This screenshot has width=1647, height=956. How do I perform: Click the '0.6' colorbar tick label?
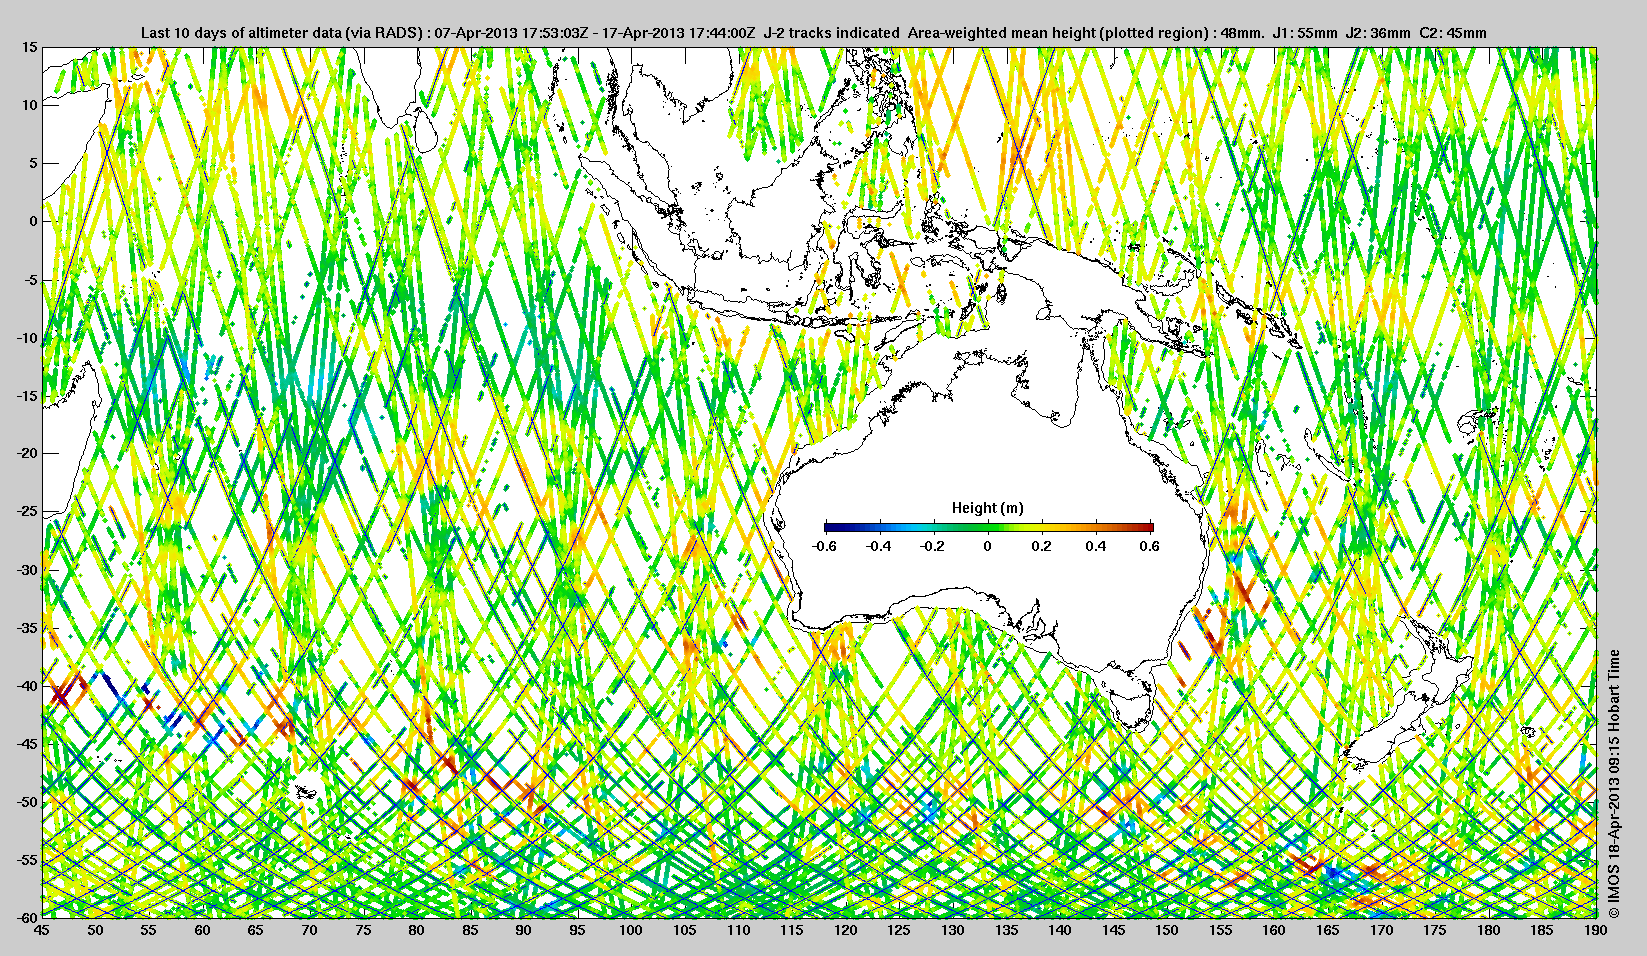[x=1150, y=546]
